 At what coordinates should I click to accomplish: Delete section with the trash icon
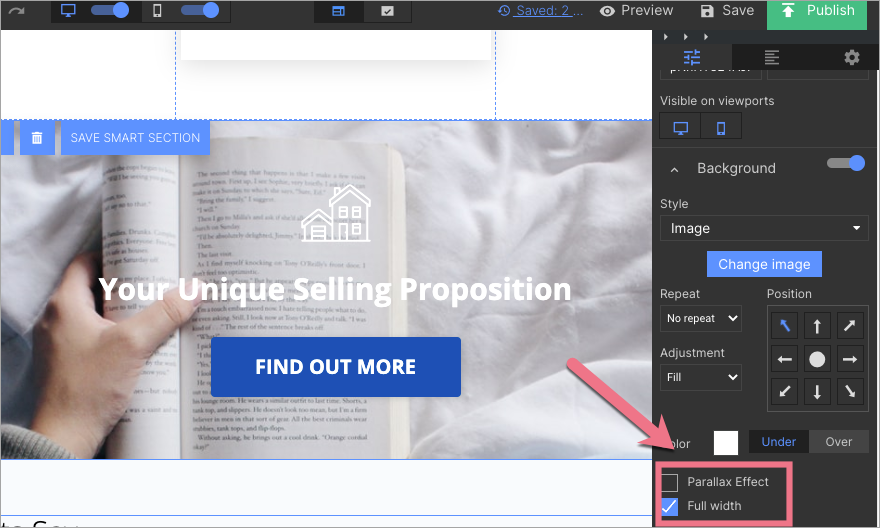coord(37,138)
